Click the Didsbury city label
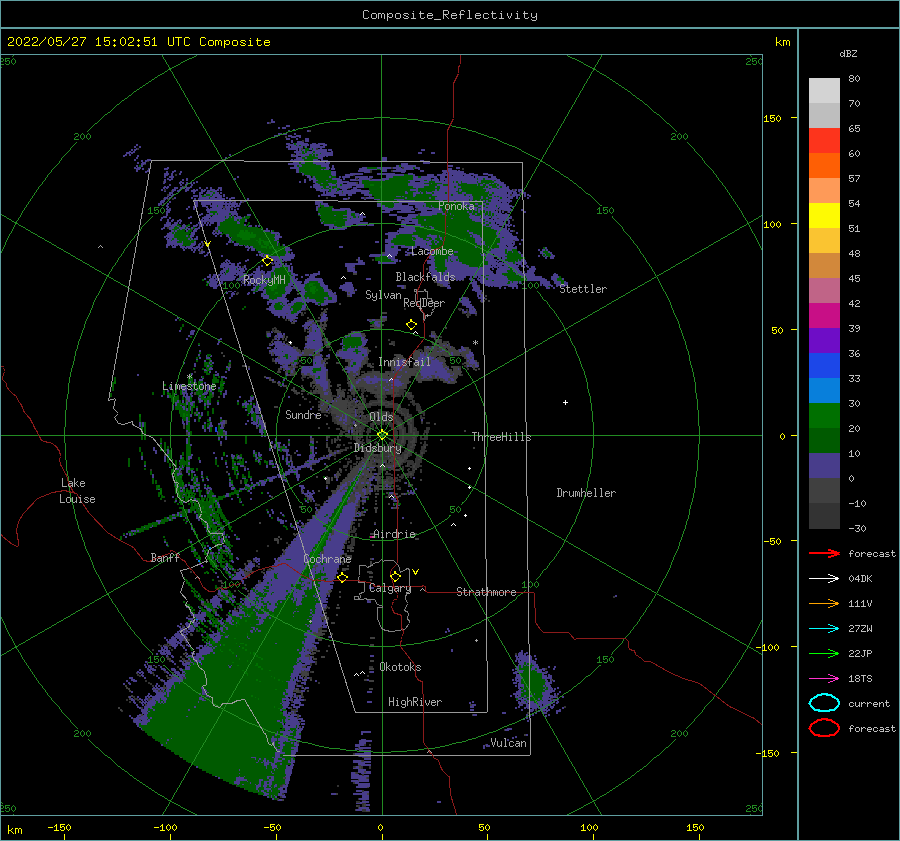 tap(378, 448)
